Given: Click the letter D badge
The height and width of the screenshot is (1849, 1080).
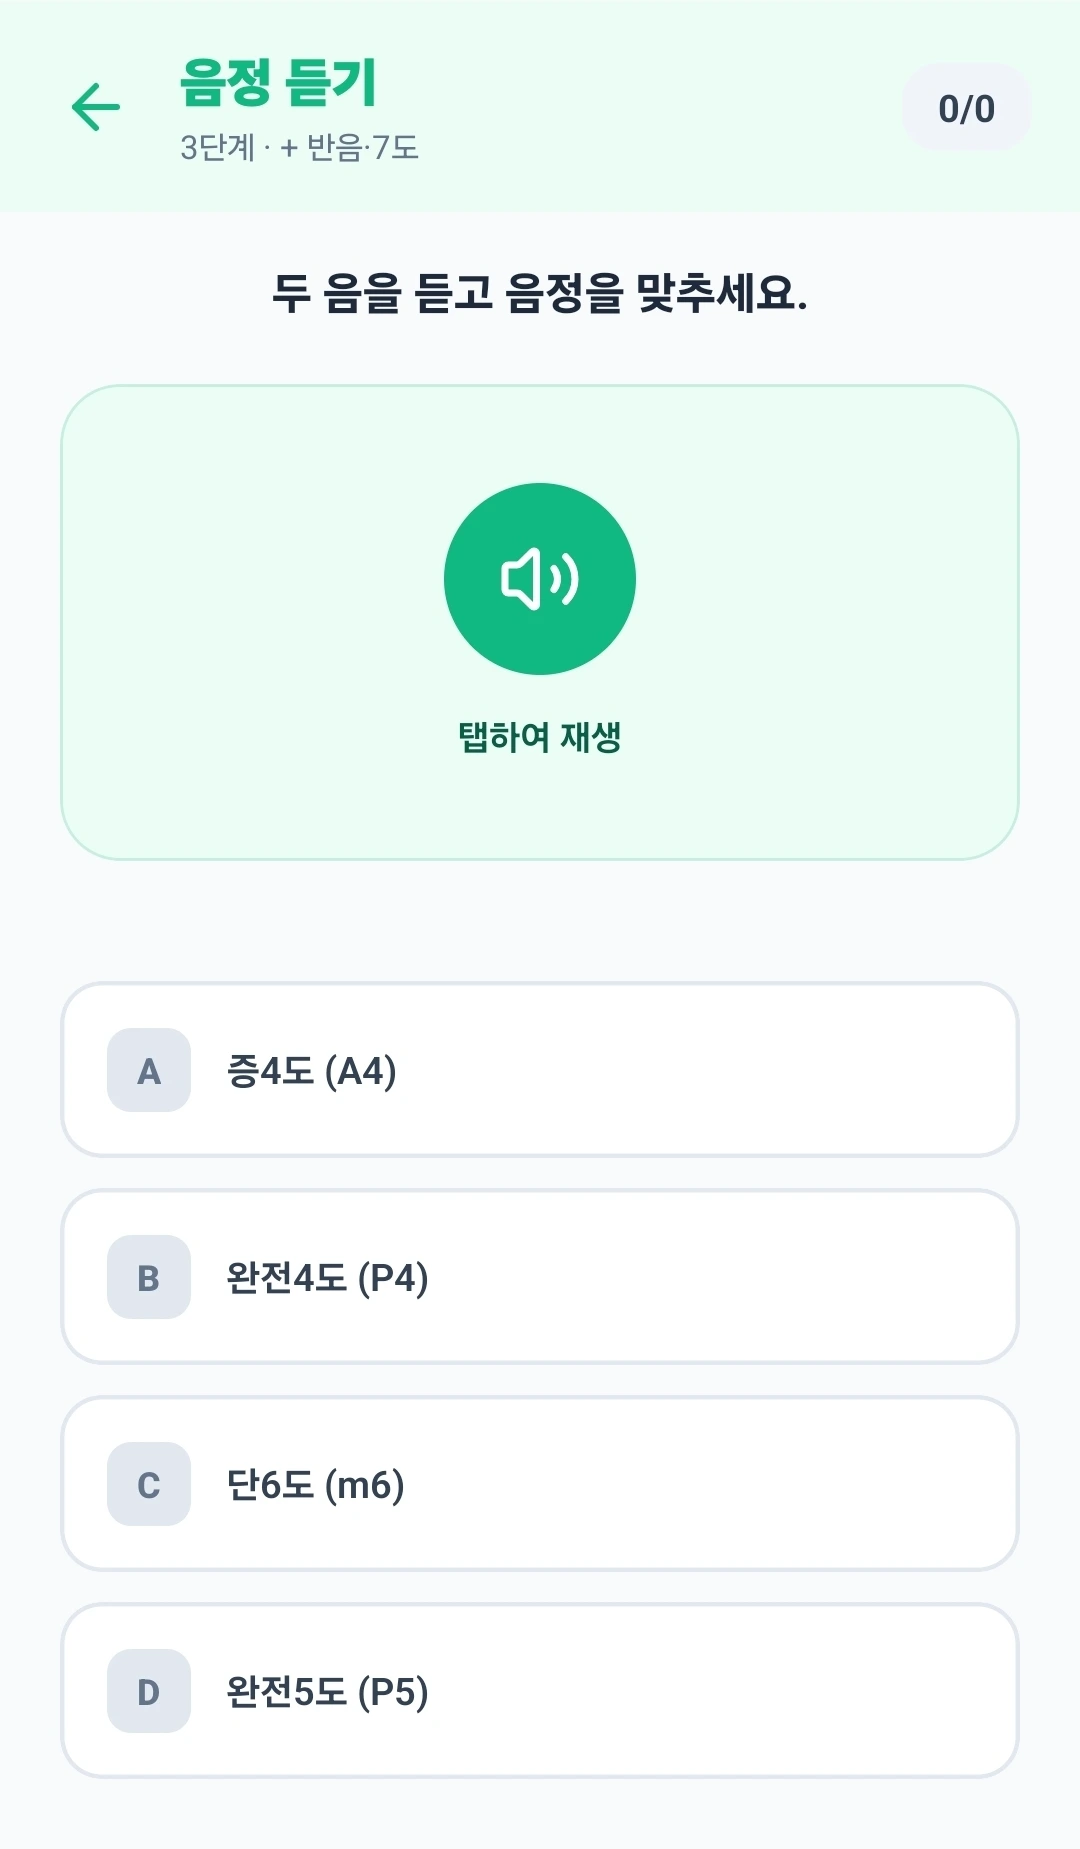Looking at the screenshot, I should (149, 1692).
